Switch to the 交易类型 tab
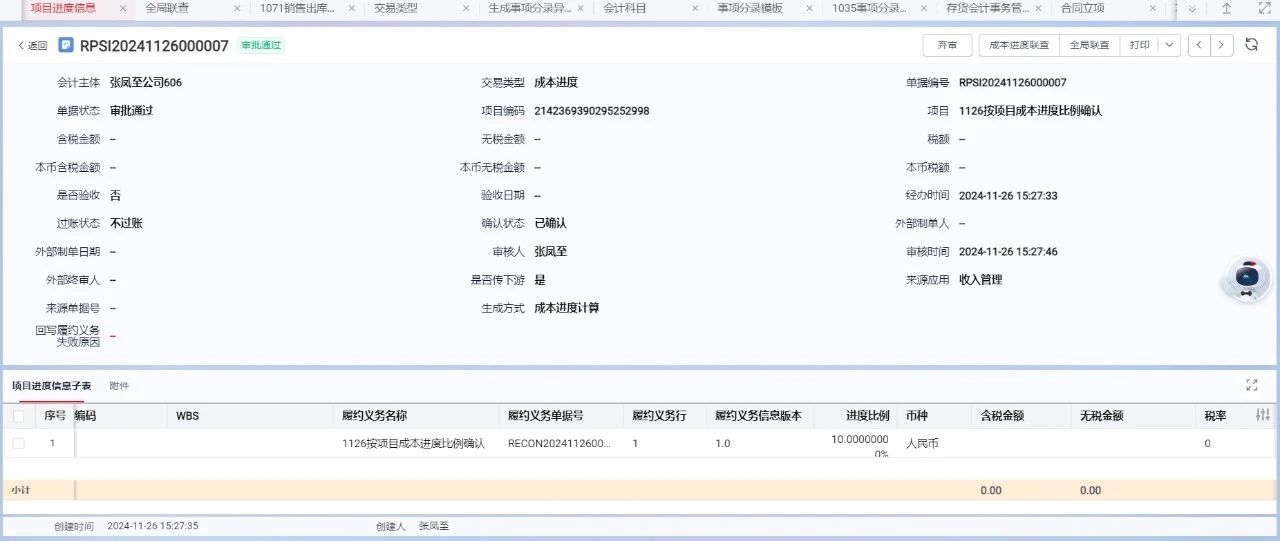 [x=396, y=8]
